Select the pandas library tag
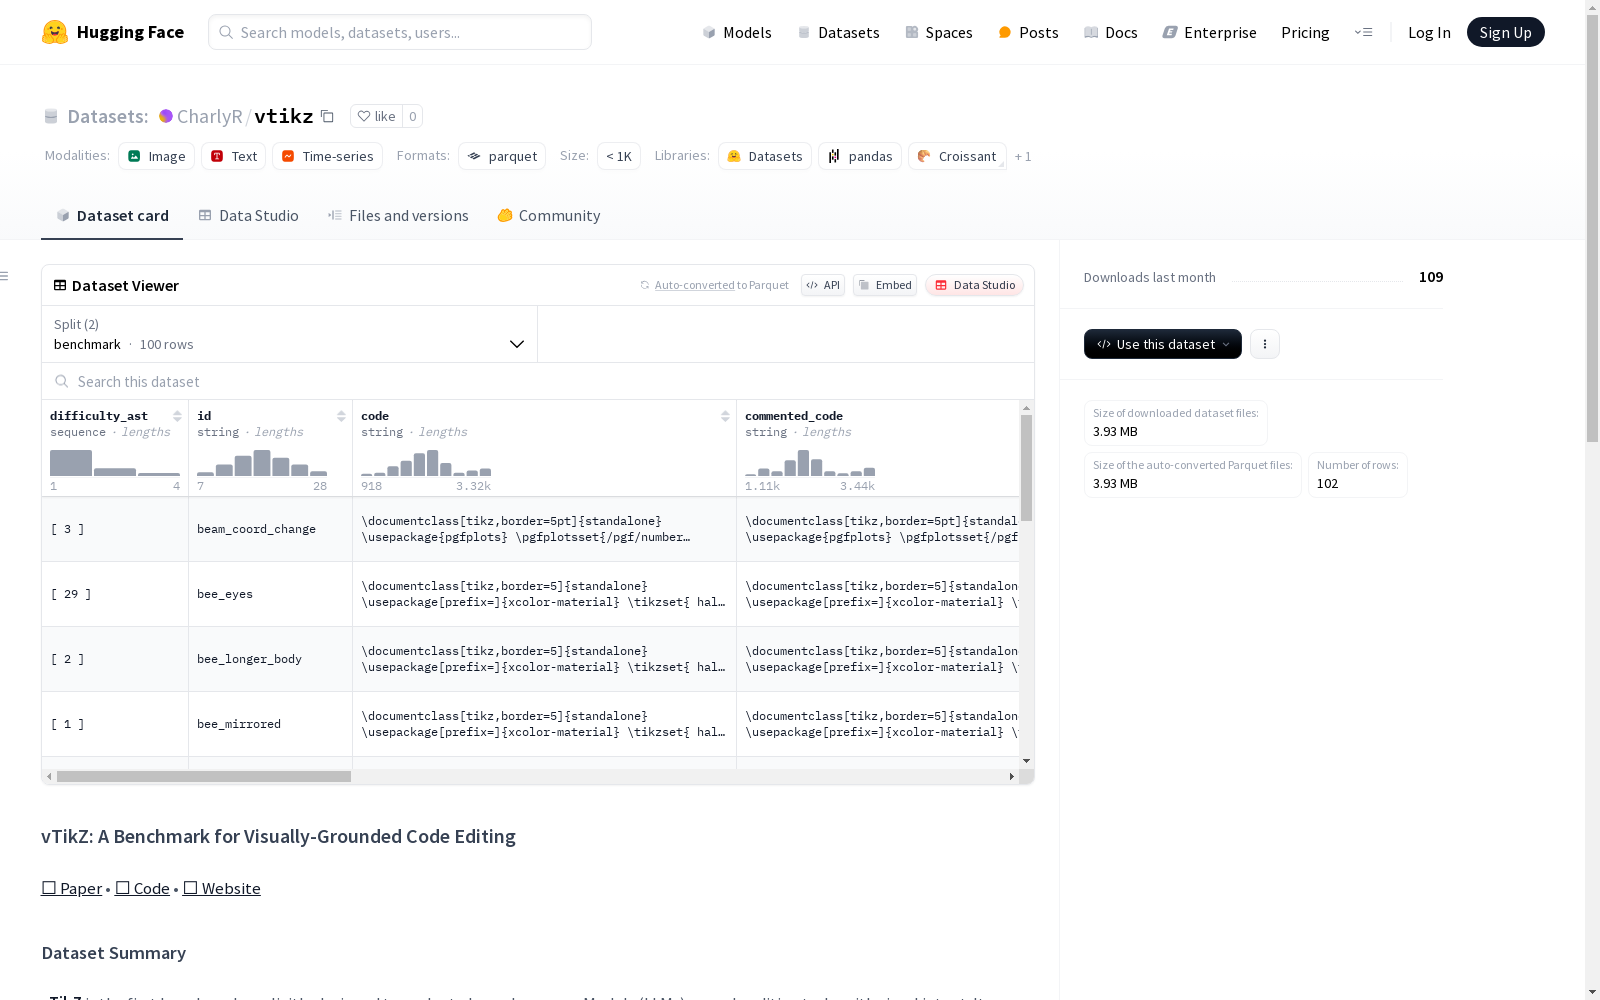The height and width of the screenshot is (1000, 1600). tap(860, 156)
